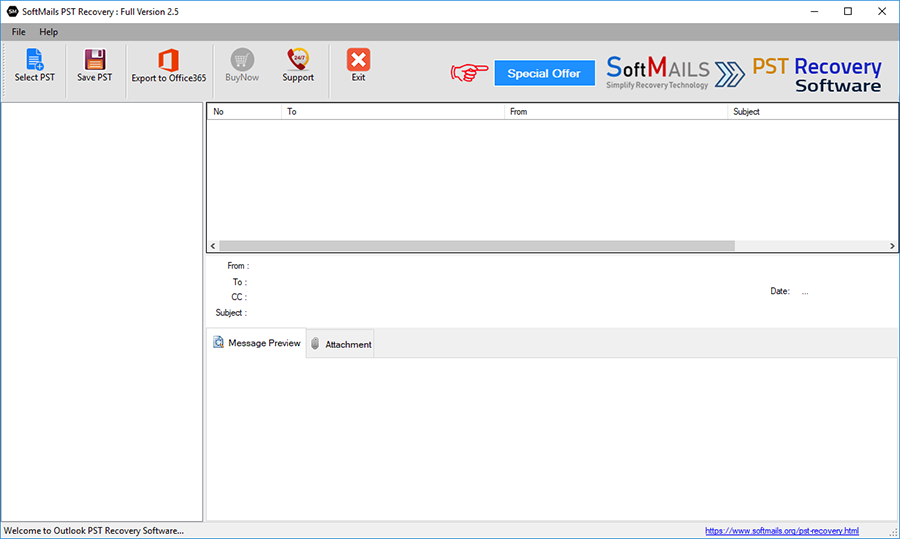Click the From column header
This screenshot has height=539, width=900.
[x=616, y=111]
